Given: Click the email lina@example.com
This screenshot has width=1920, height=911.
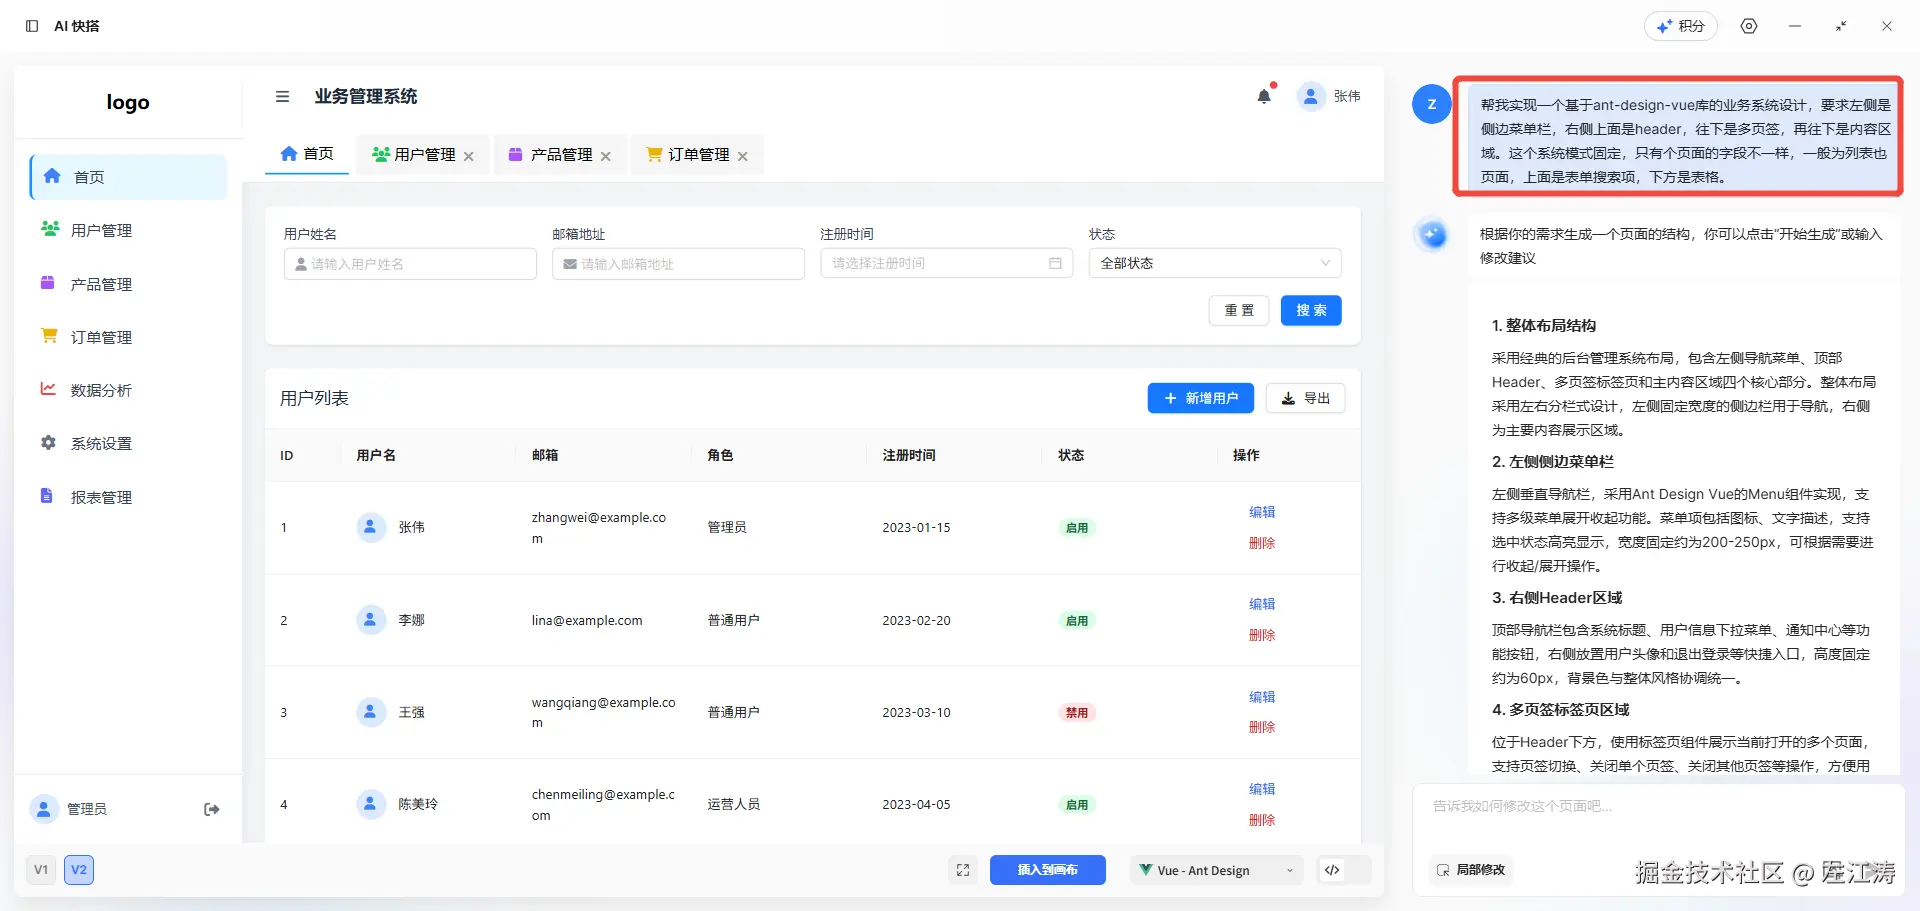Looking at the screenshot, I should (587, 620).
